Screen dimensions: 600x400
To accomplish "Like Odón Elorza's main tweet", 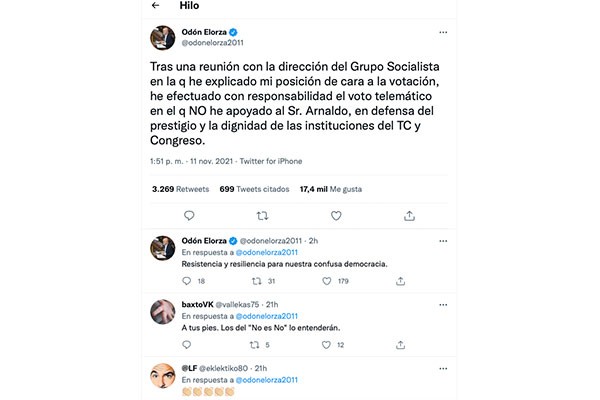I will pyautogui.click(x=336, y=214).
